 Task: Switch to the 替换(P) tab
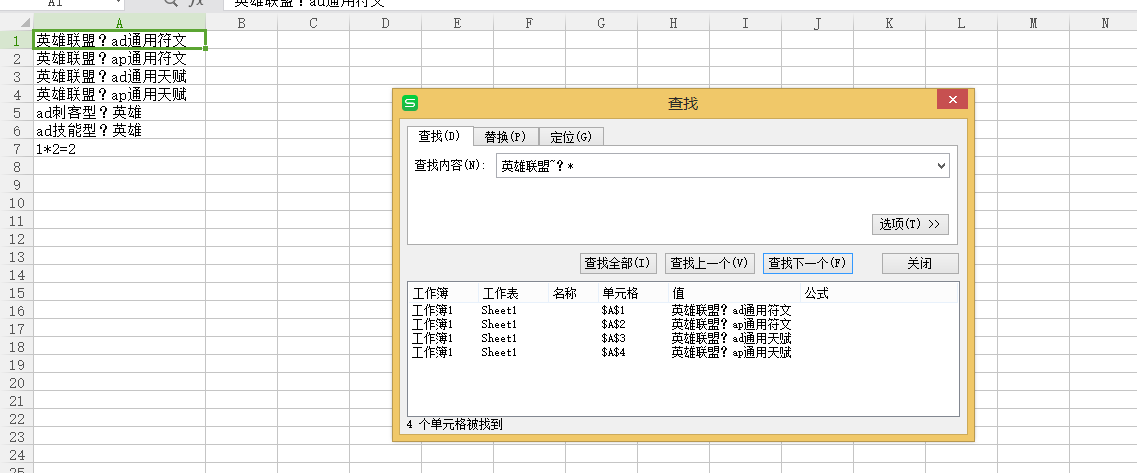click(x=505, y=136)
